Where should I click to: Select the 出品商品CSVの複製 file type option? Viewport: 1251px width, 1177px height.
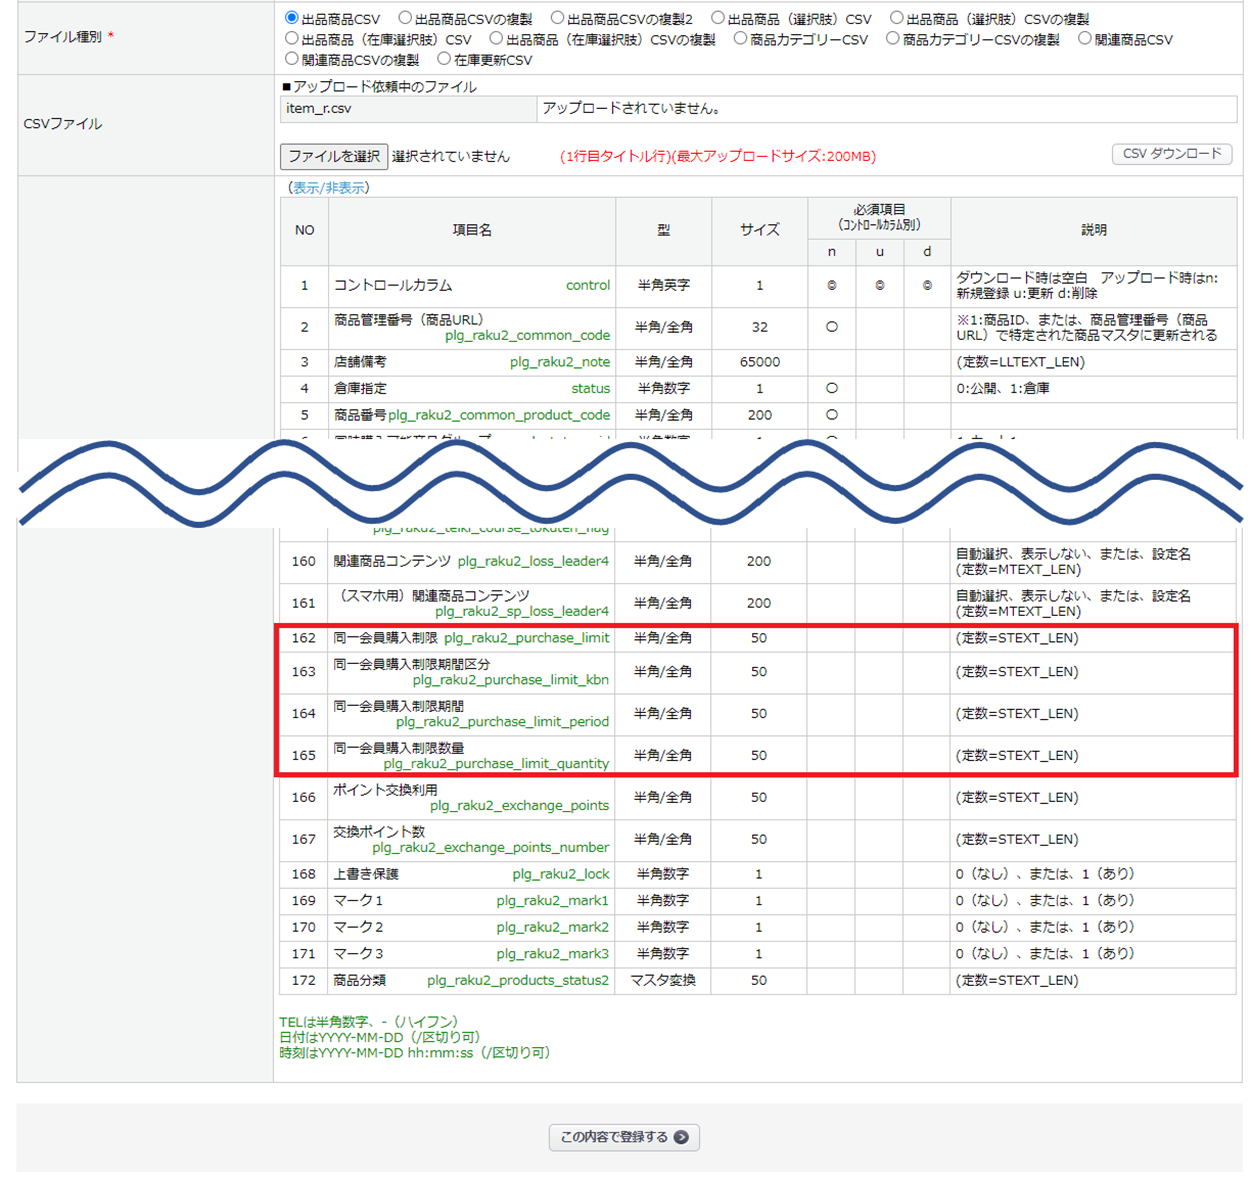pyautogui.click(x=405, y=18)
